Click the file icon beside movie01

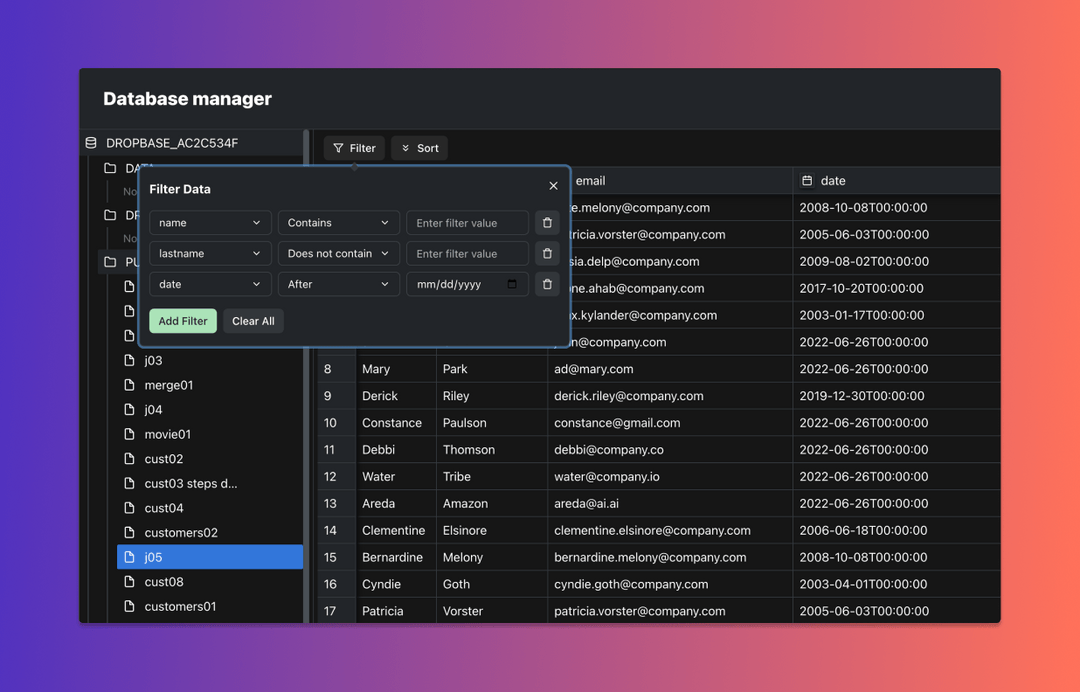tap(129, 434)
